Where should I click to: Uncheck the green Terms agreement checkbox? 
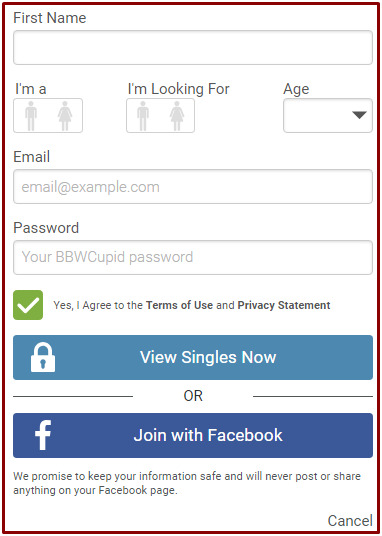[28, 305]
